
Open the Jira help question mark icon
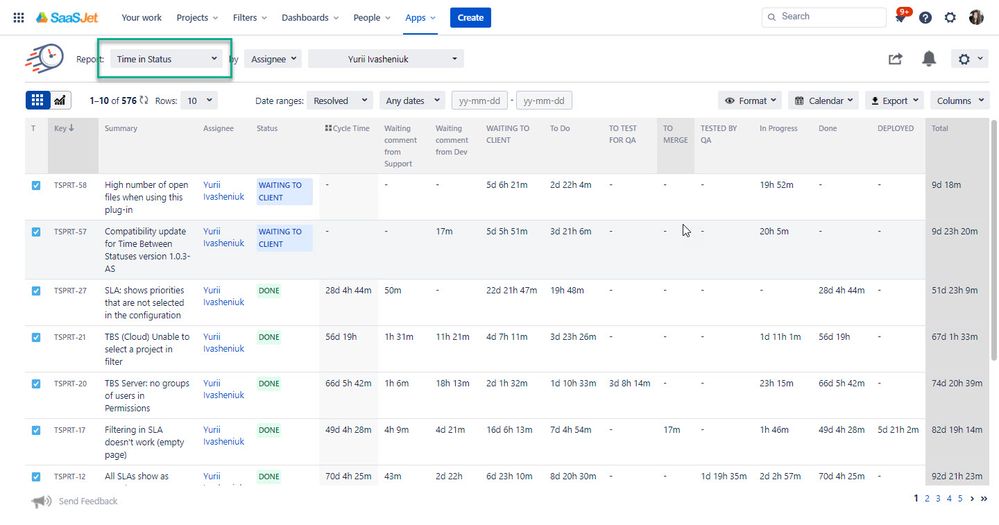(925, 17)
